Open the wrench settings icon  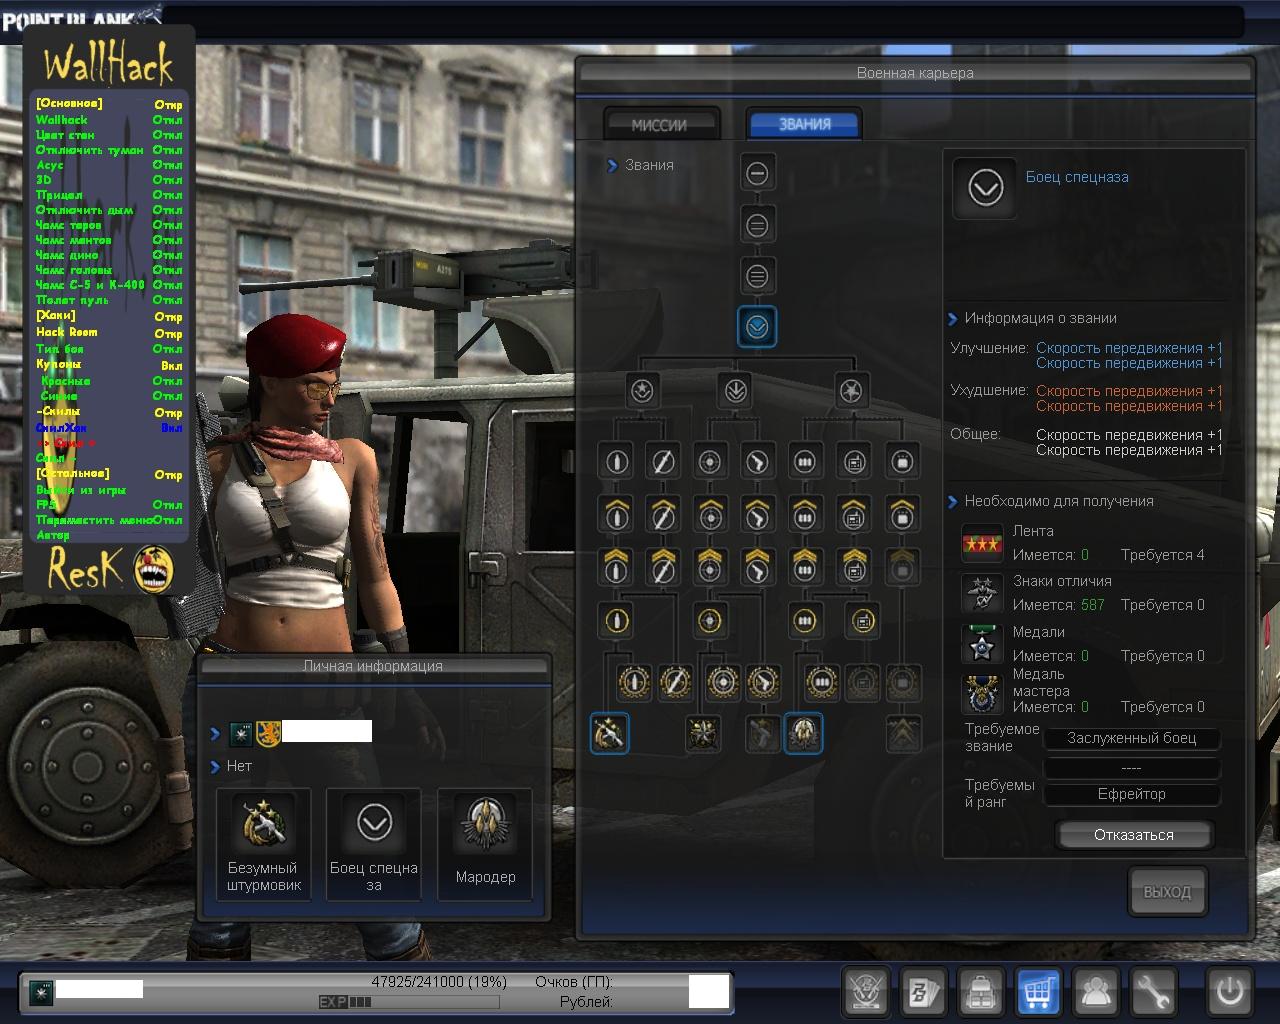click(x=1155, y=991)
